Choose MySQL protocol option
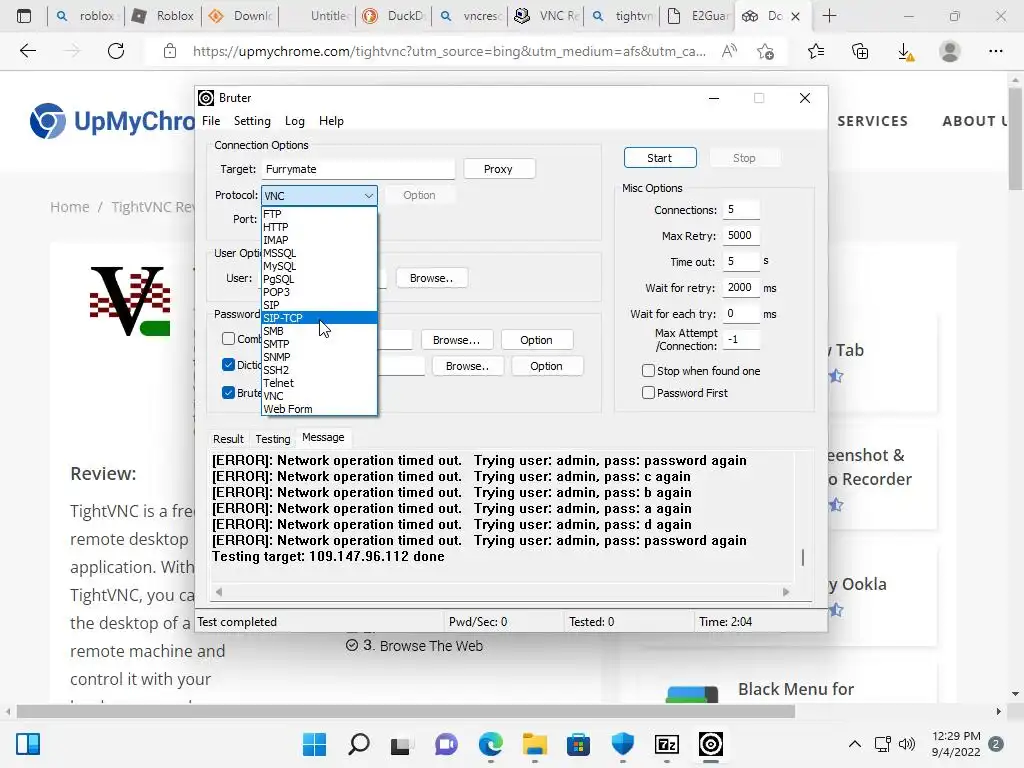Screen dimensions: 1024x768 (319, 266)
